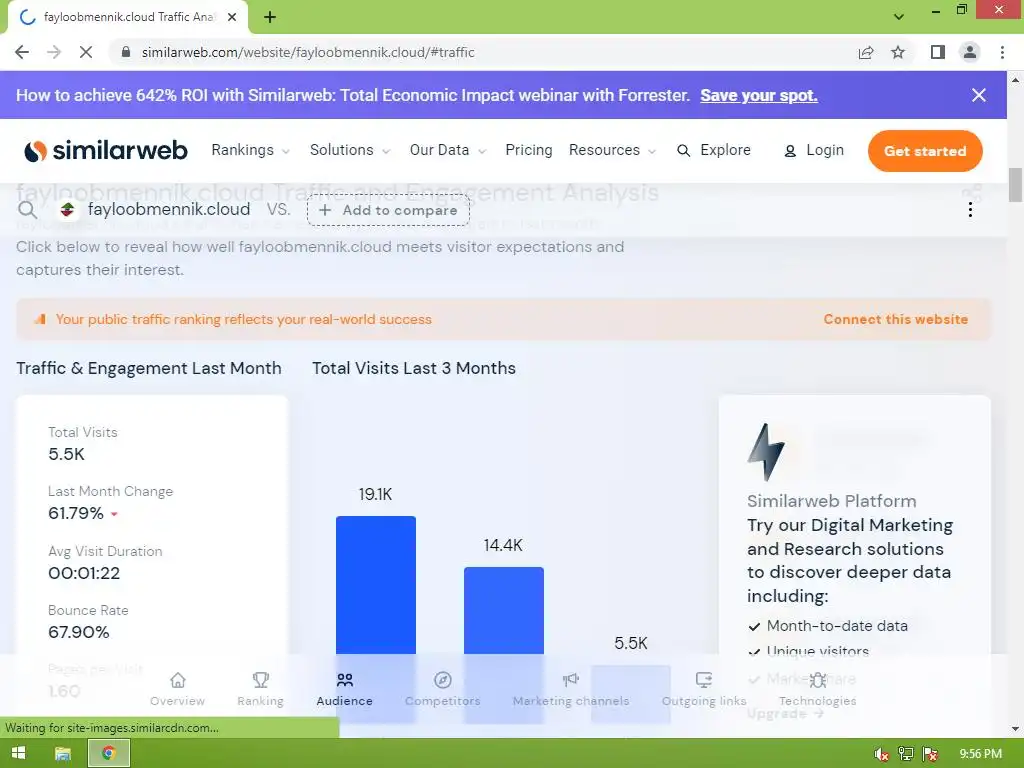Click the Total Visits Last 3 Months heading
Image resolution: width=1024 pixels, height=768 pixels.
(413, 368)
